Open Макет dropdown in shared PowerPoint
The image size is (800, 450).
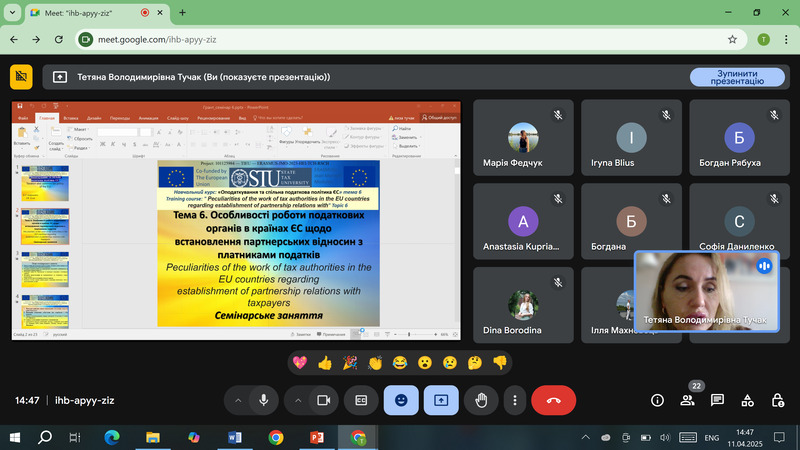[79, 130]
